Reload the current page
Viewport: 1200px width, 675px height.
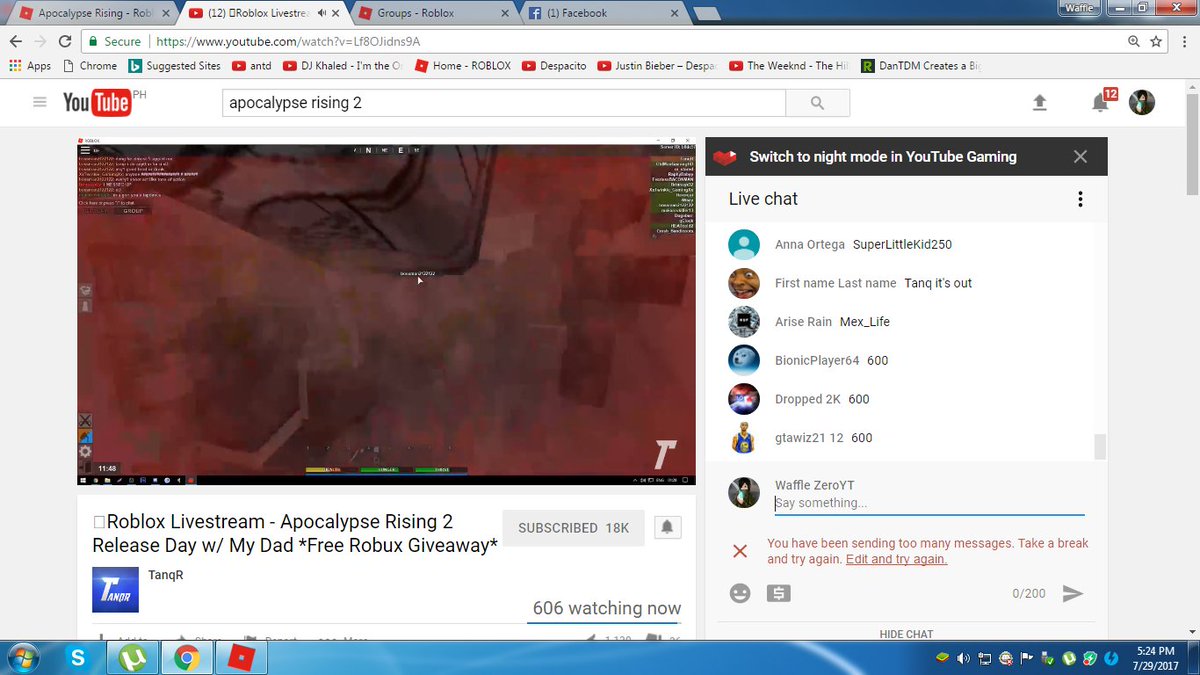65,41
